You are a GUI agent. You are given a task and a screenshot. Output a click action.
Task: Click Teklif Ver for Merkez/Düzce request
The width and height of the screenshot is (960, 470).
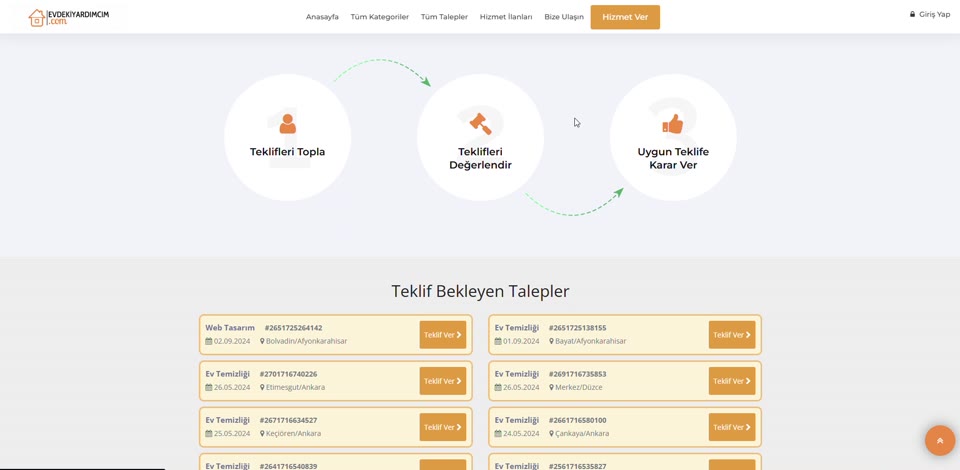(x=732, y=381)
